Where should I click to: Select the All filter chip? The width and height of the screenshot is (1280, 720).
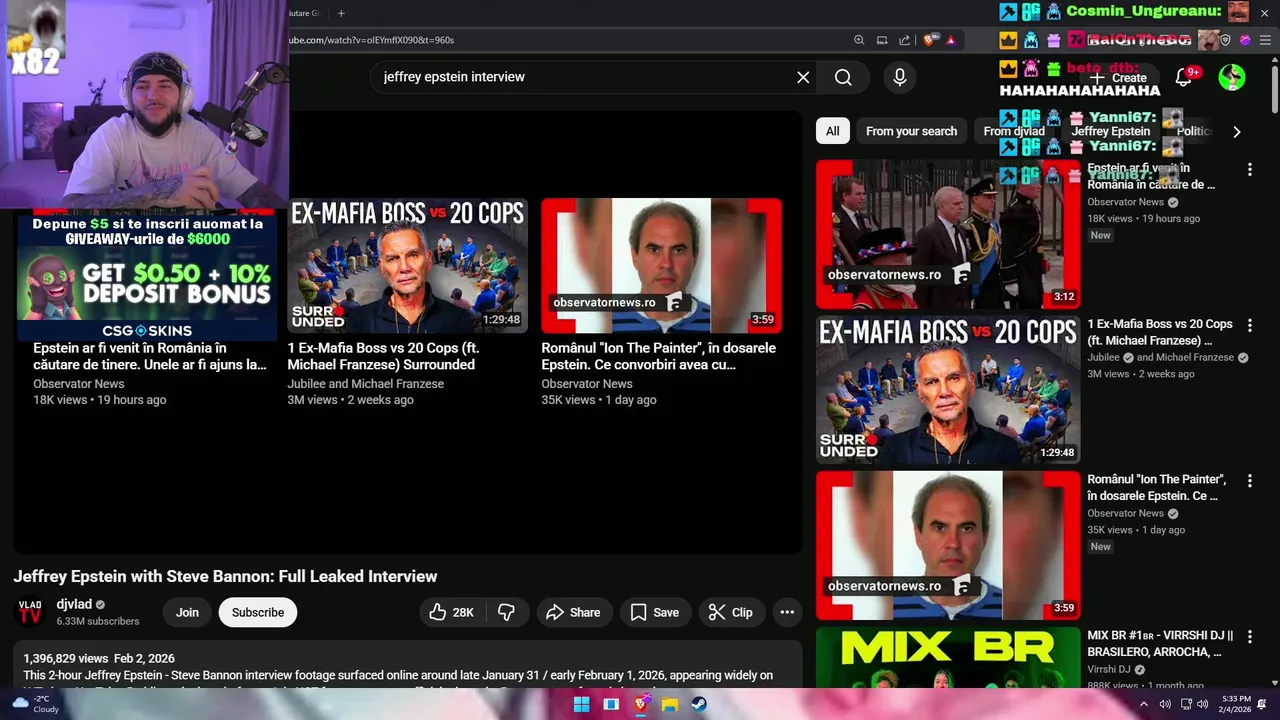(833, 131)
